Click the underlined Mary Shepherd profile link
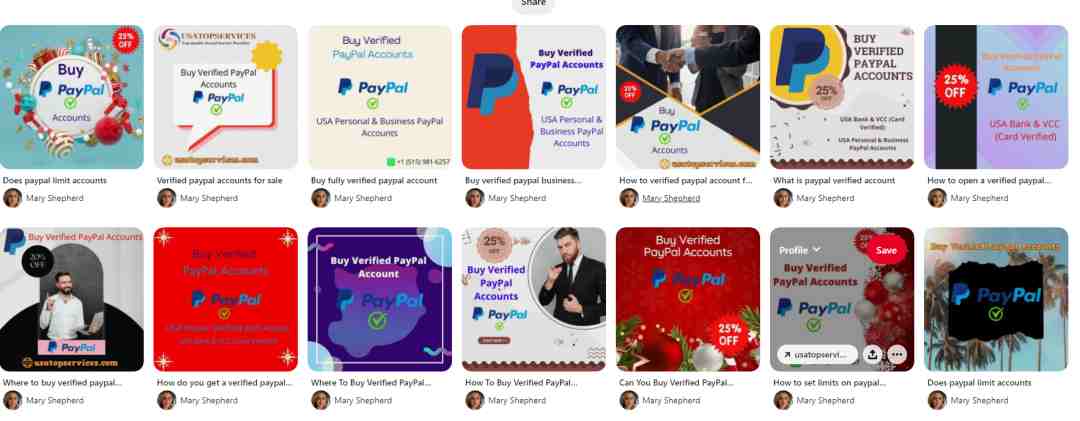The width and height of the screenshot is (1080, 421). [x=671, y=198]
